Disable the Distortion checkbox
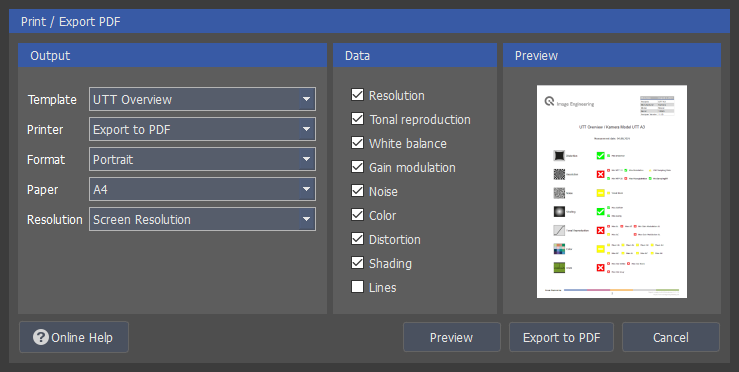The width and height of the screenshot is (739, 372). tap(357, 239)
